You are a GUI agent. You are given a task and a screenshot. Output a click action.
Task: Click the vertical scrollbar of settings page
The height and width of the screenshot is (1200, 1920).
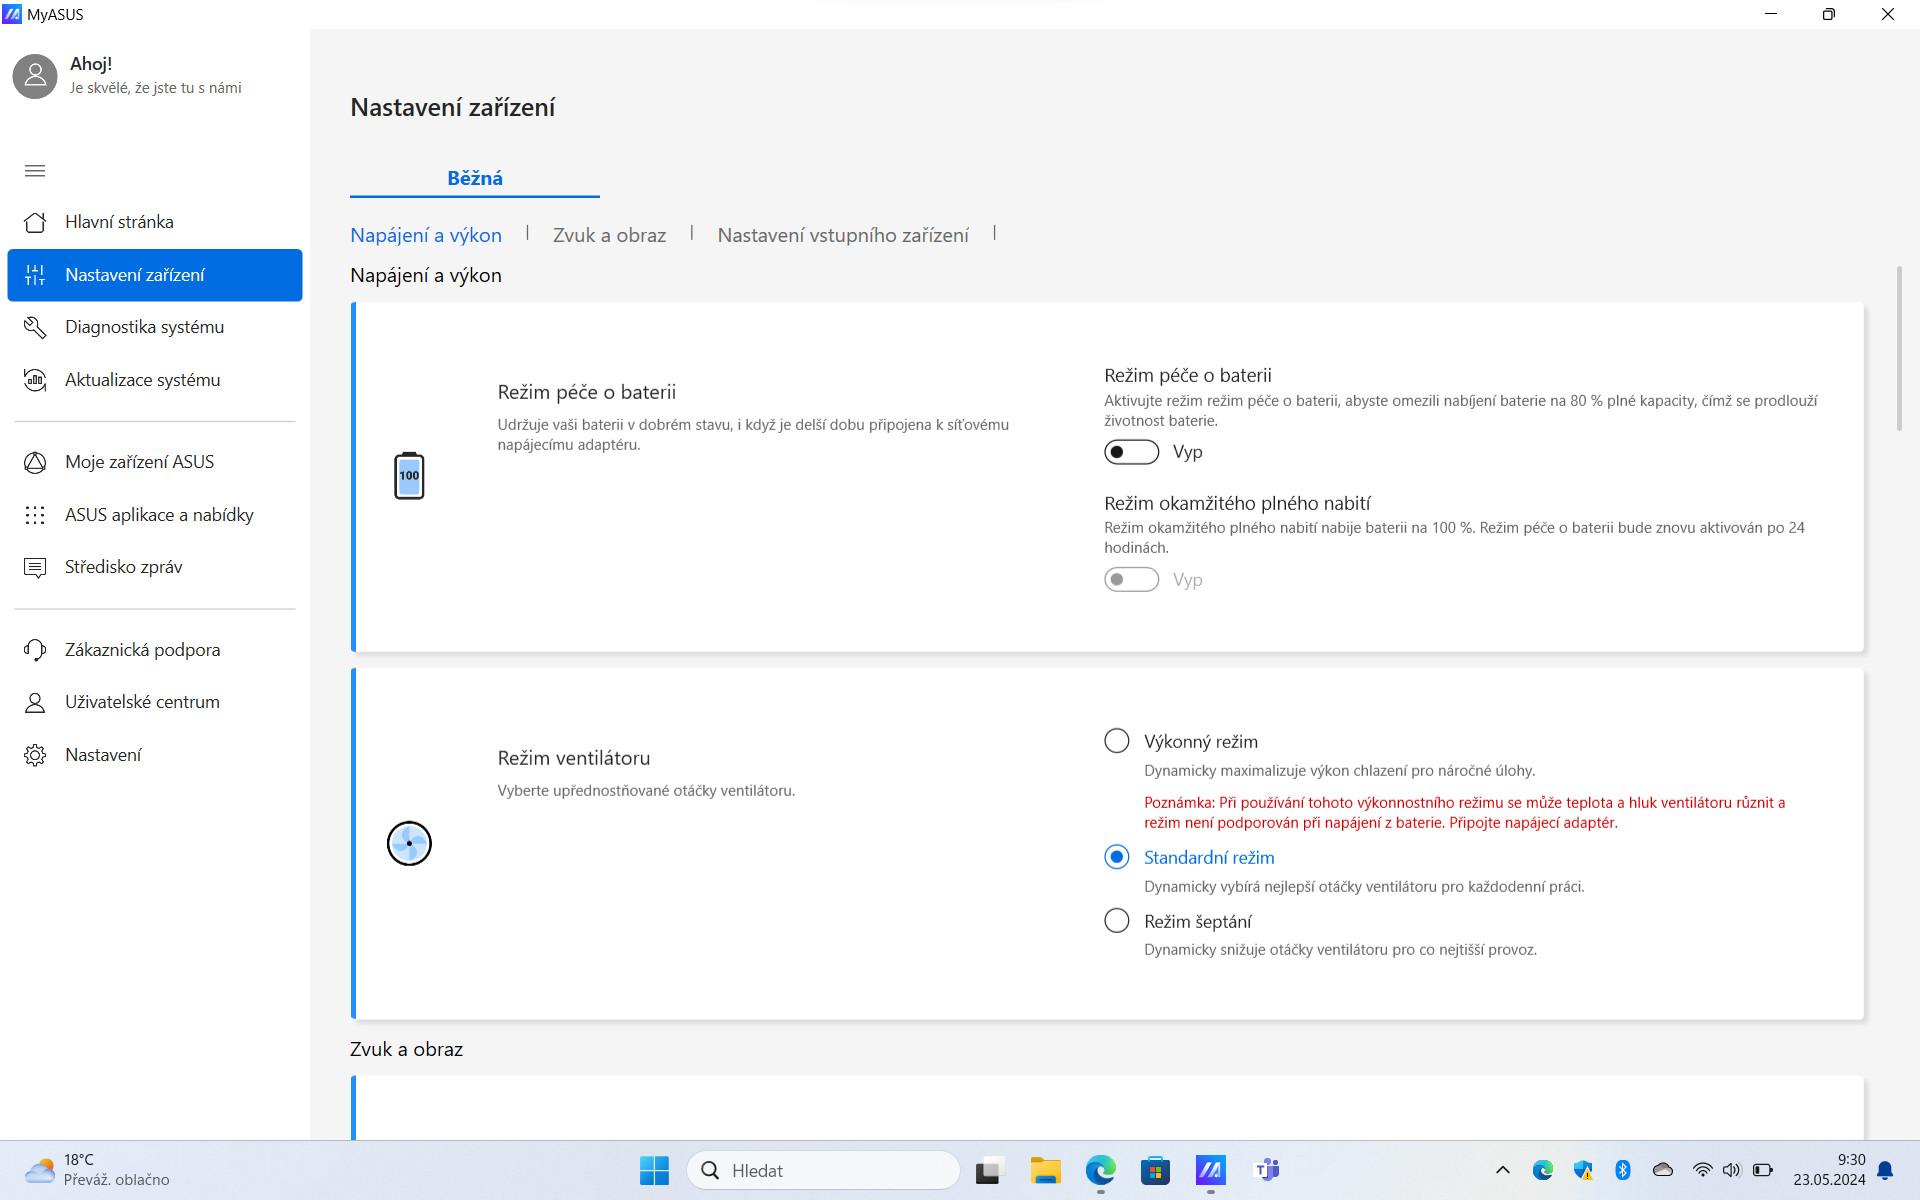pos(1899,349)
